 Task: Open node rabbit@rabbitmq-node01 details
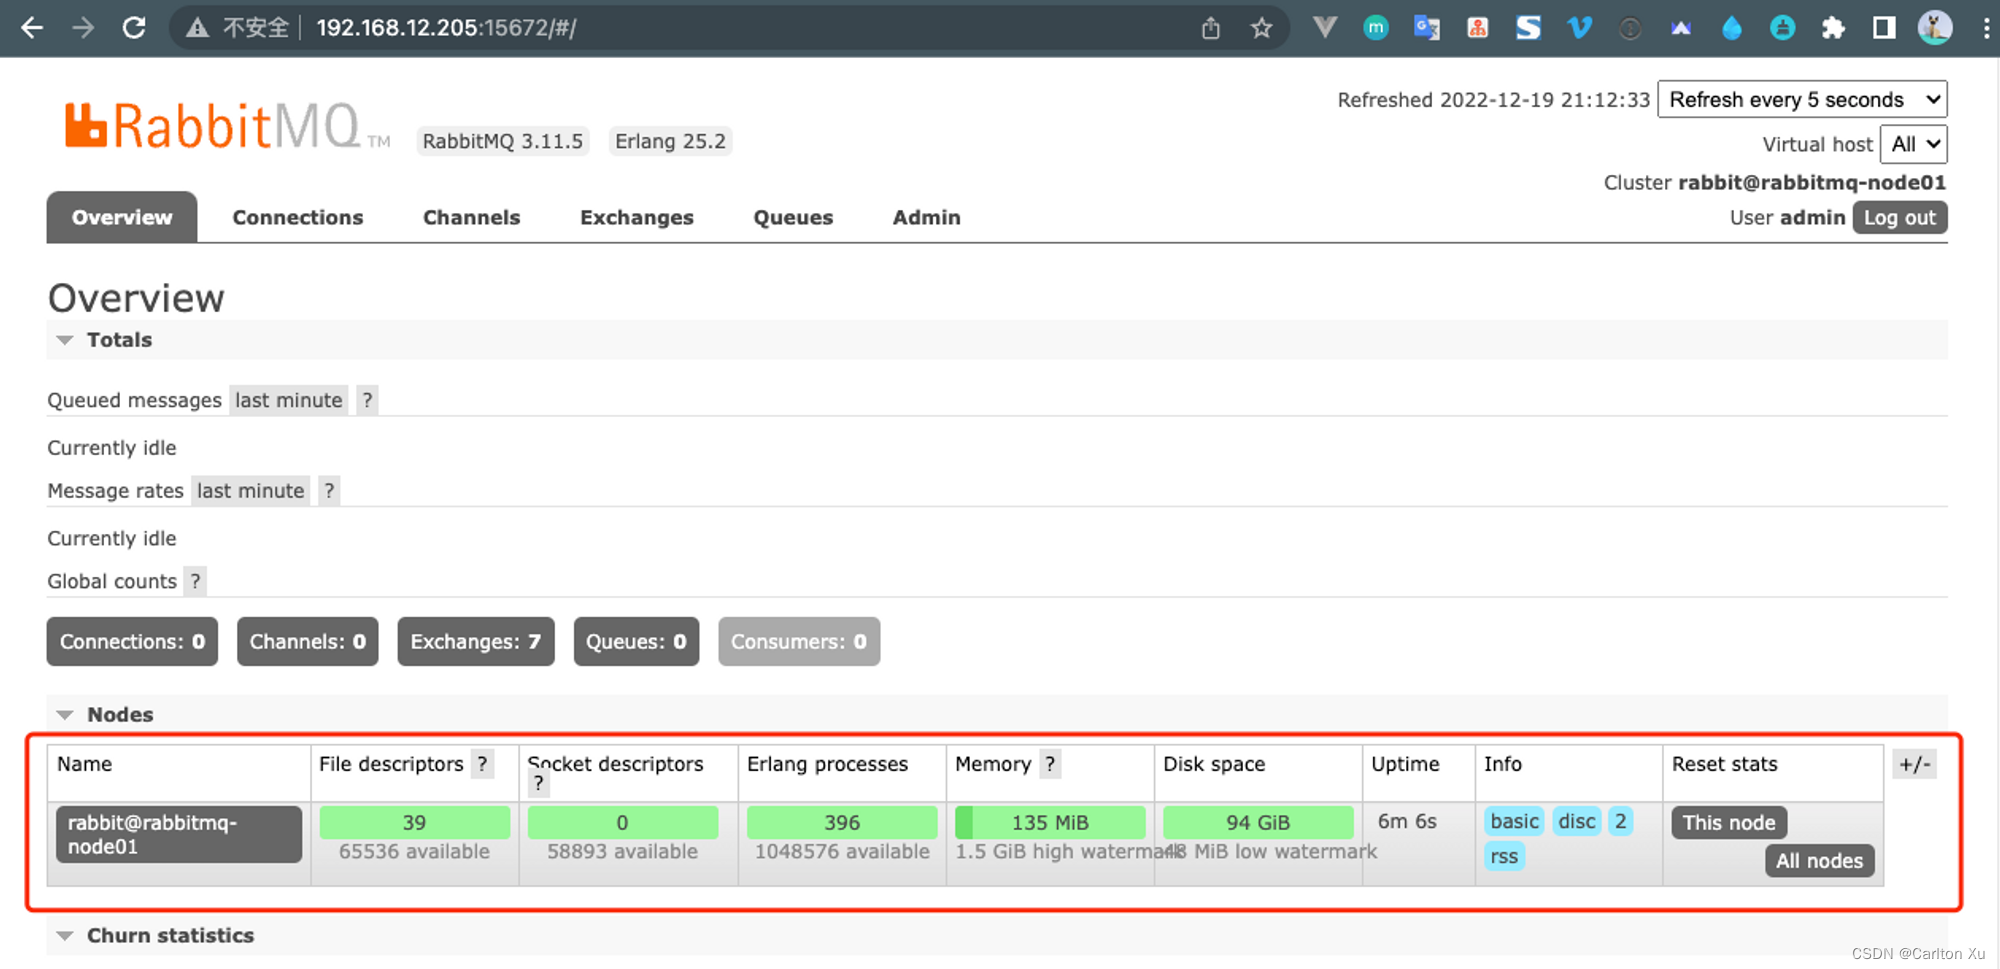point(178,834)
